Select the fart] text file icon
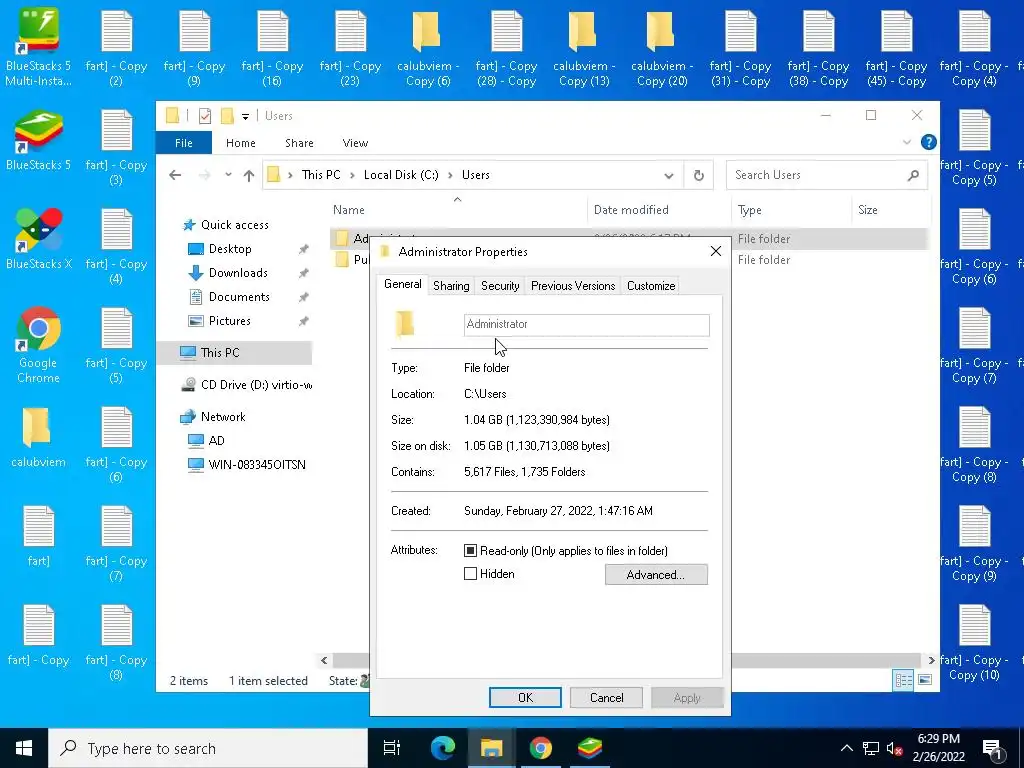 click(38, 536)
